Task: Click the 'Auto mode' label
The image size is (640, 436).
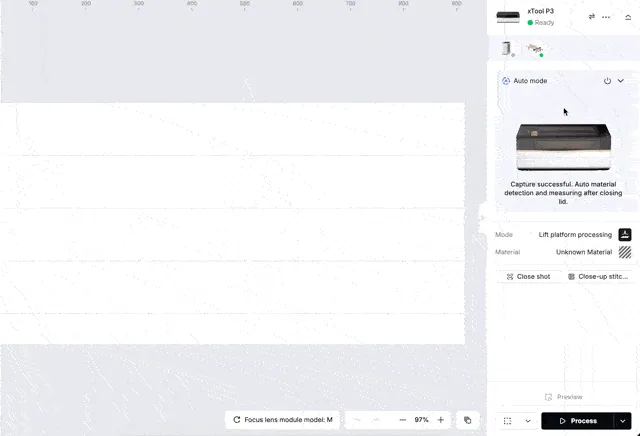Action: tap(530, 81)
